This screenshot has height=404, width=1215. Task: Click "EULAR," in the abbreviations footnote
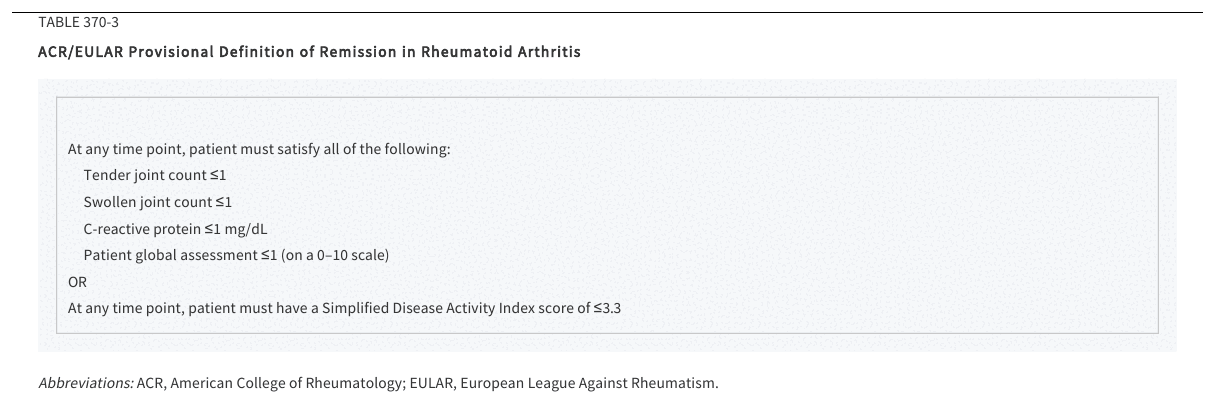[431, 384]
